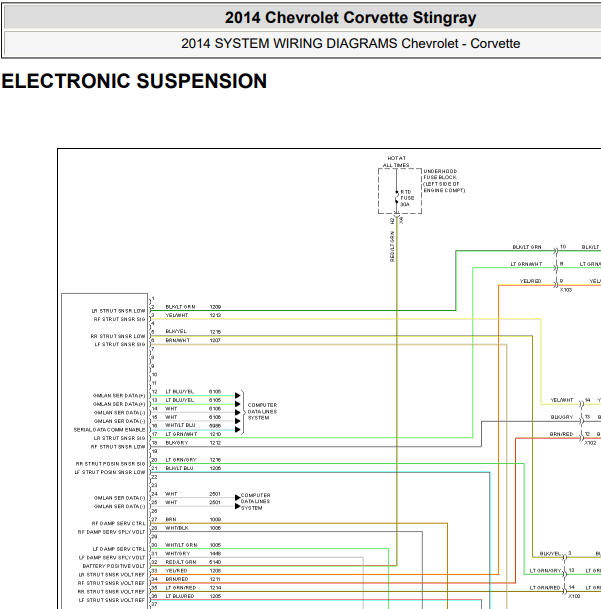Click 'WHT/LT GRN' wire label at pin 30
Image resolution: width=601 pixels, height=609 pixels.
181,545
